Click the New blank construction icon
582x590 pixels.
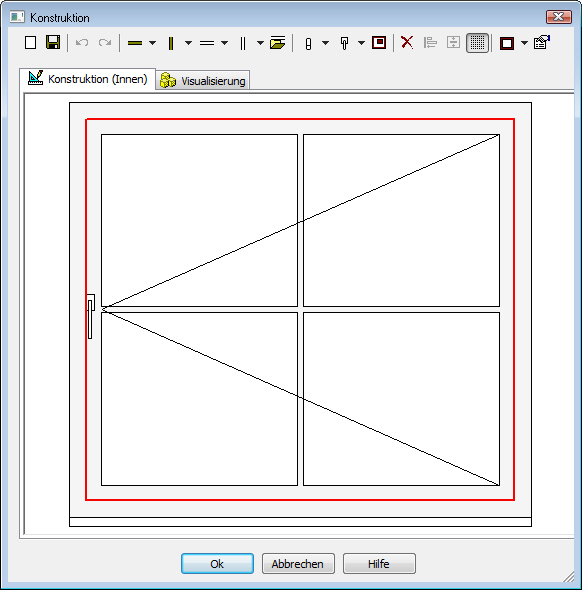pyautogui.click(x=30, y=43)
